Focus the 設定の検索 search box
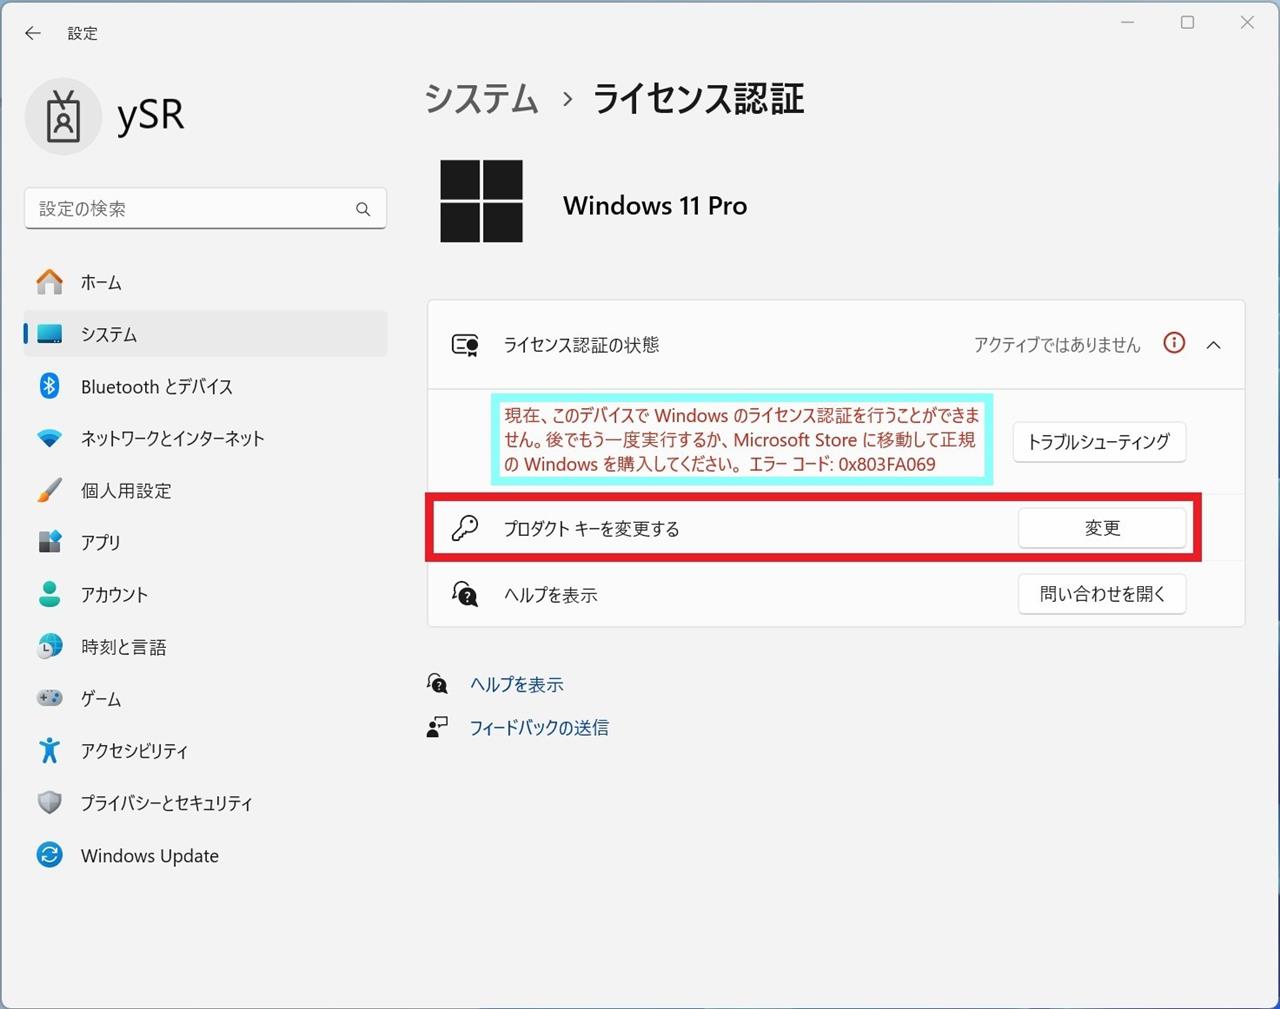 (x=205, y=209)
